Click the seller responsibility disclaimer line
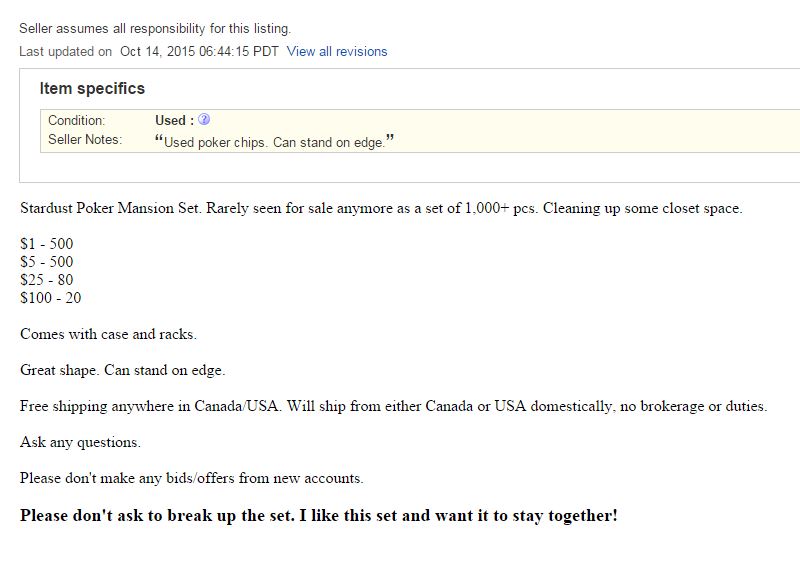 (155, 29)
